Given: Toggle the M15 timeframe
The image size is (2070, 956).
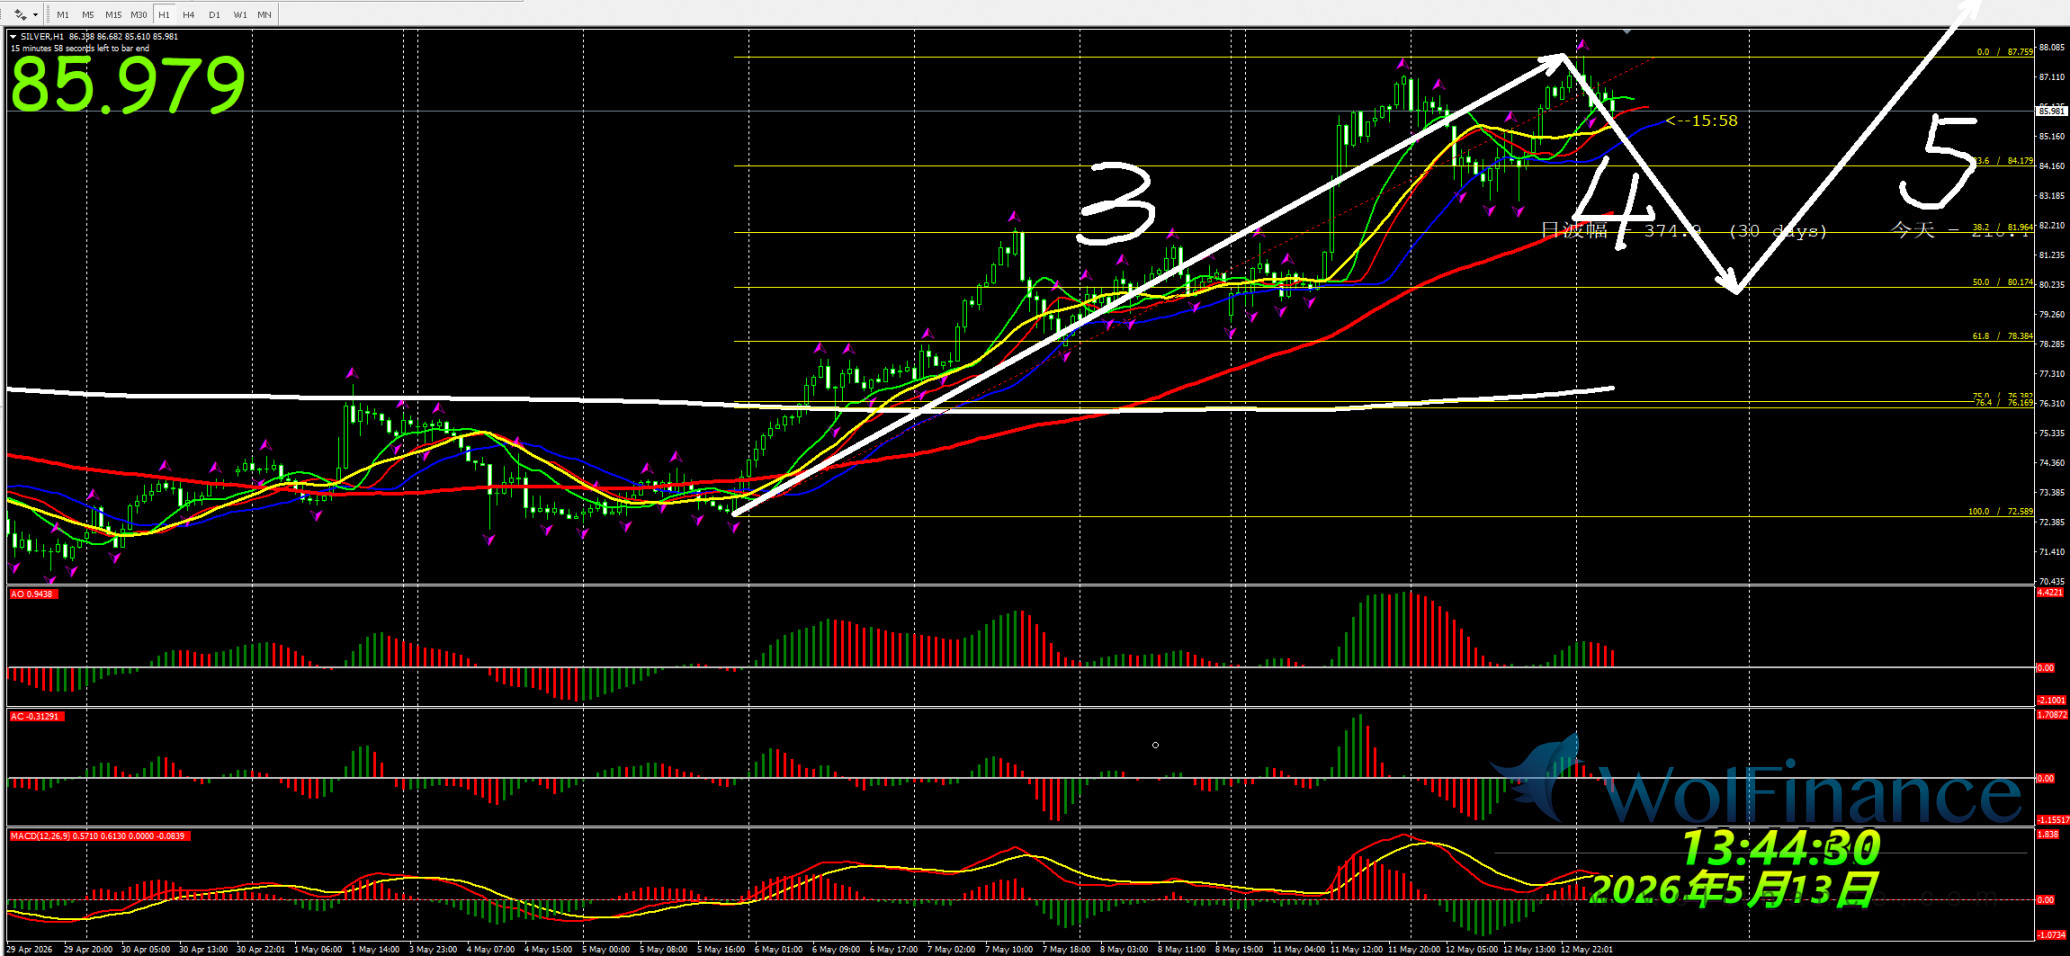Looking at the screenshot, I should [x=113, y=15].
